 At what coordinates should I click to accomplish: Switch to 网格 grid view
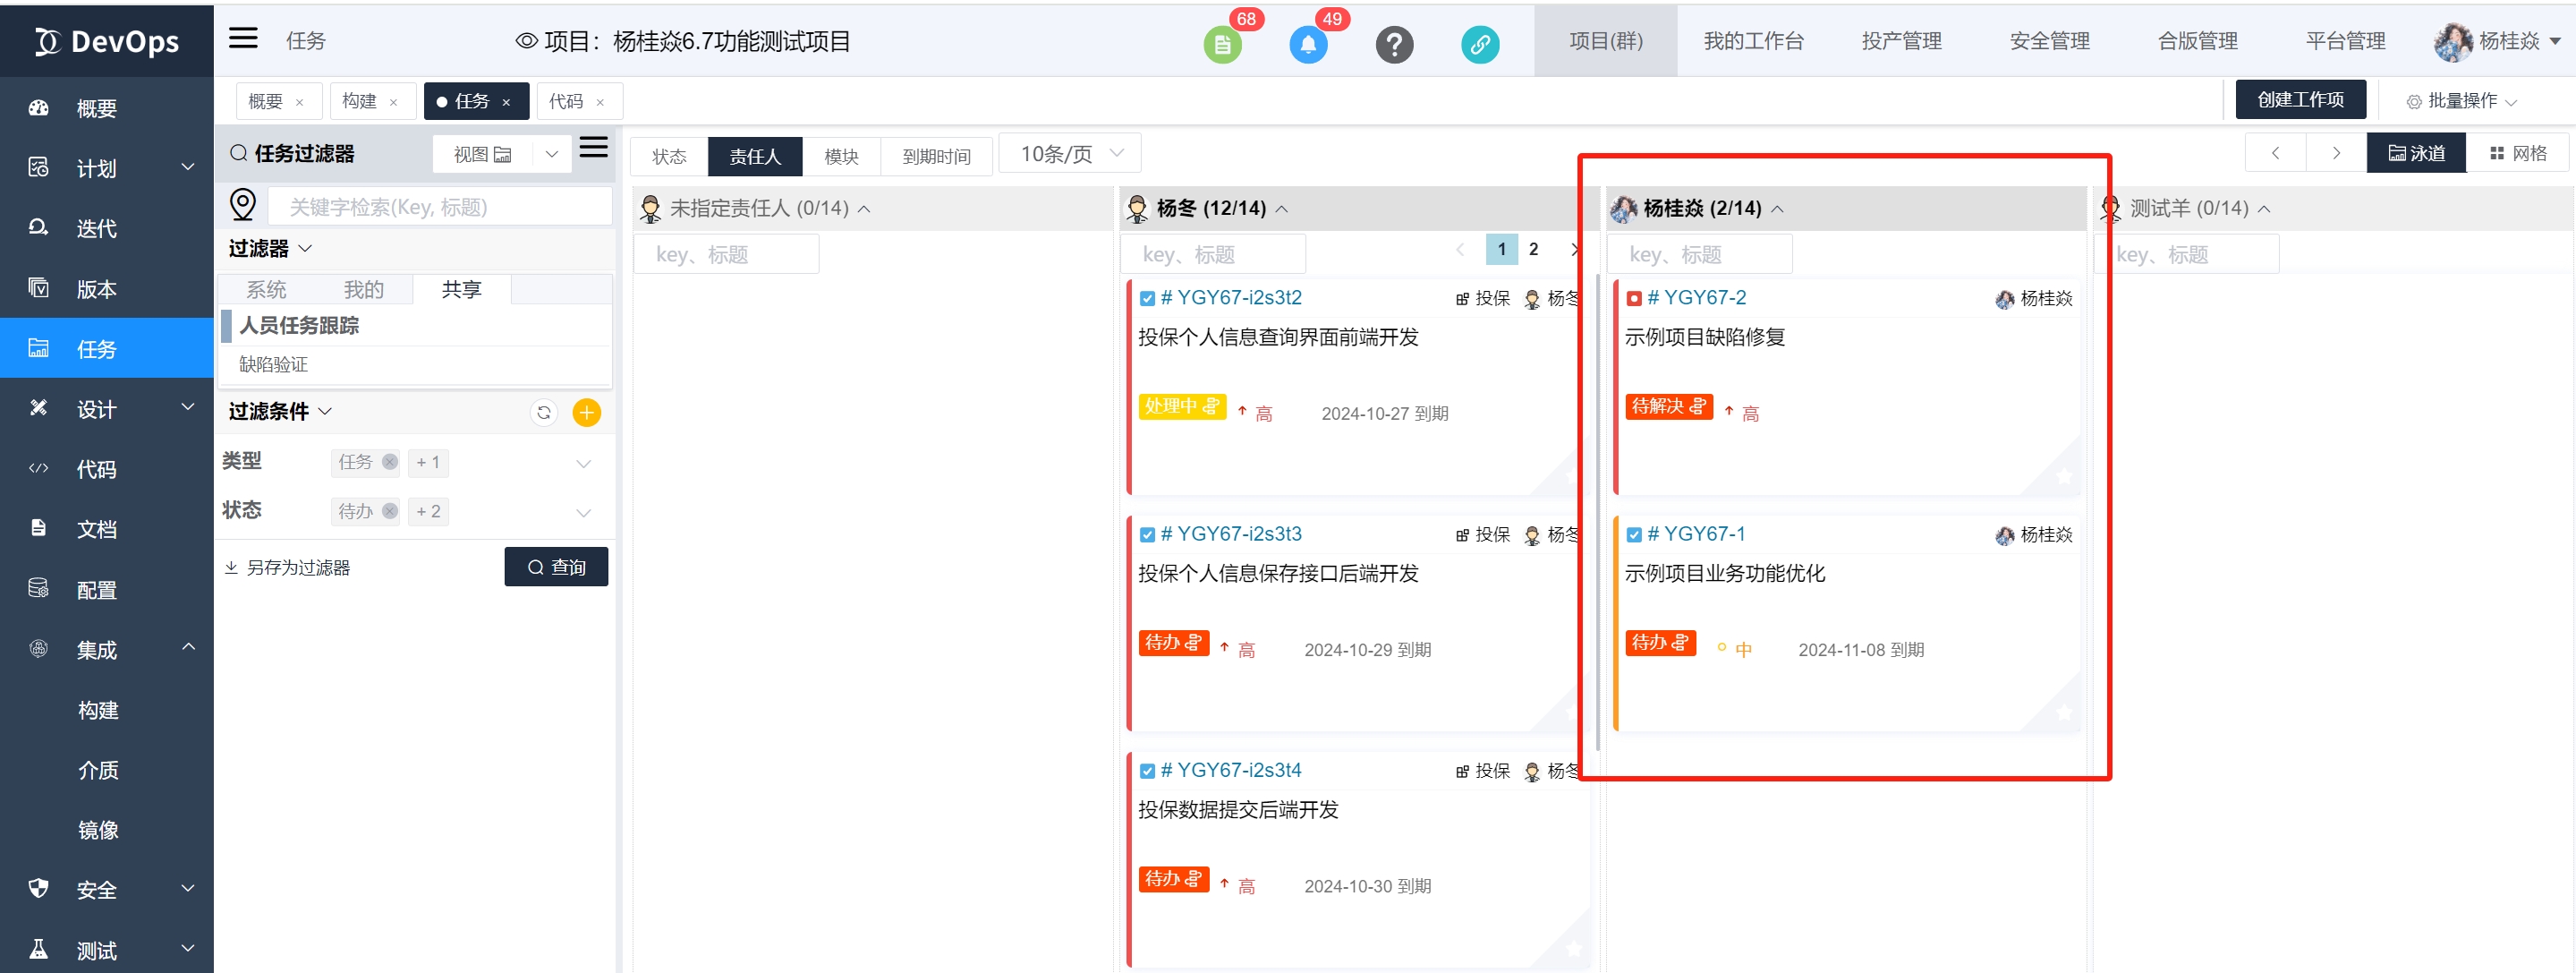pyautogui.click(x=2517, y=153)
